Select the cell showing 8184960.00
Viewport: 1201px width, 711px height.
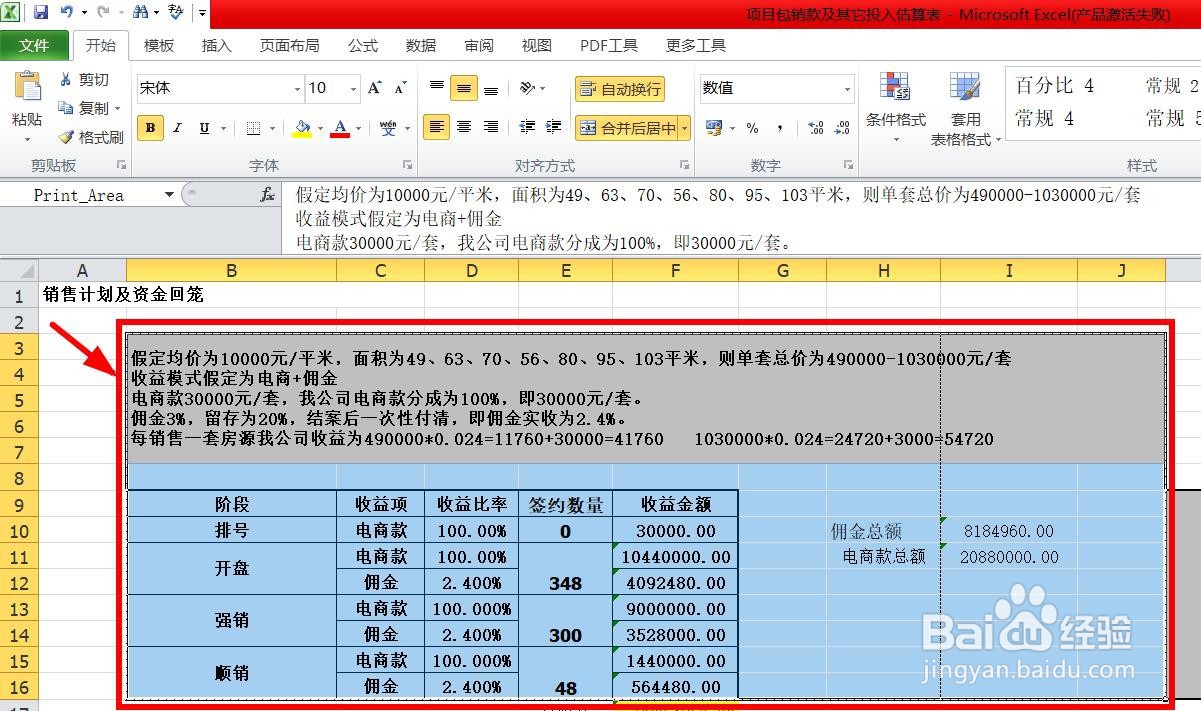[x=1008, y=530]
